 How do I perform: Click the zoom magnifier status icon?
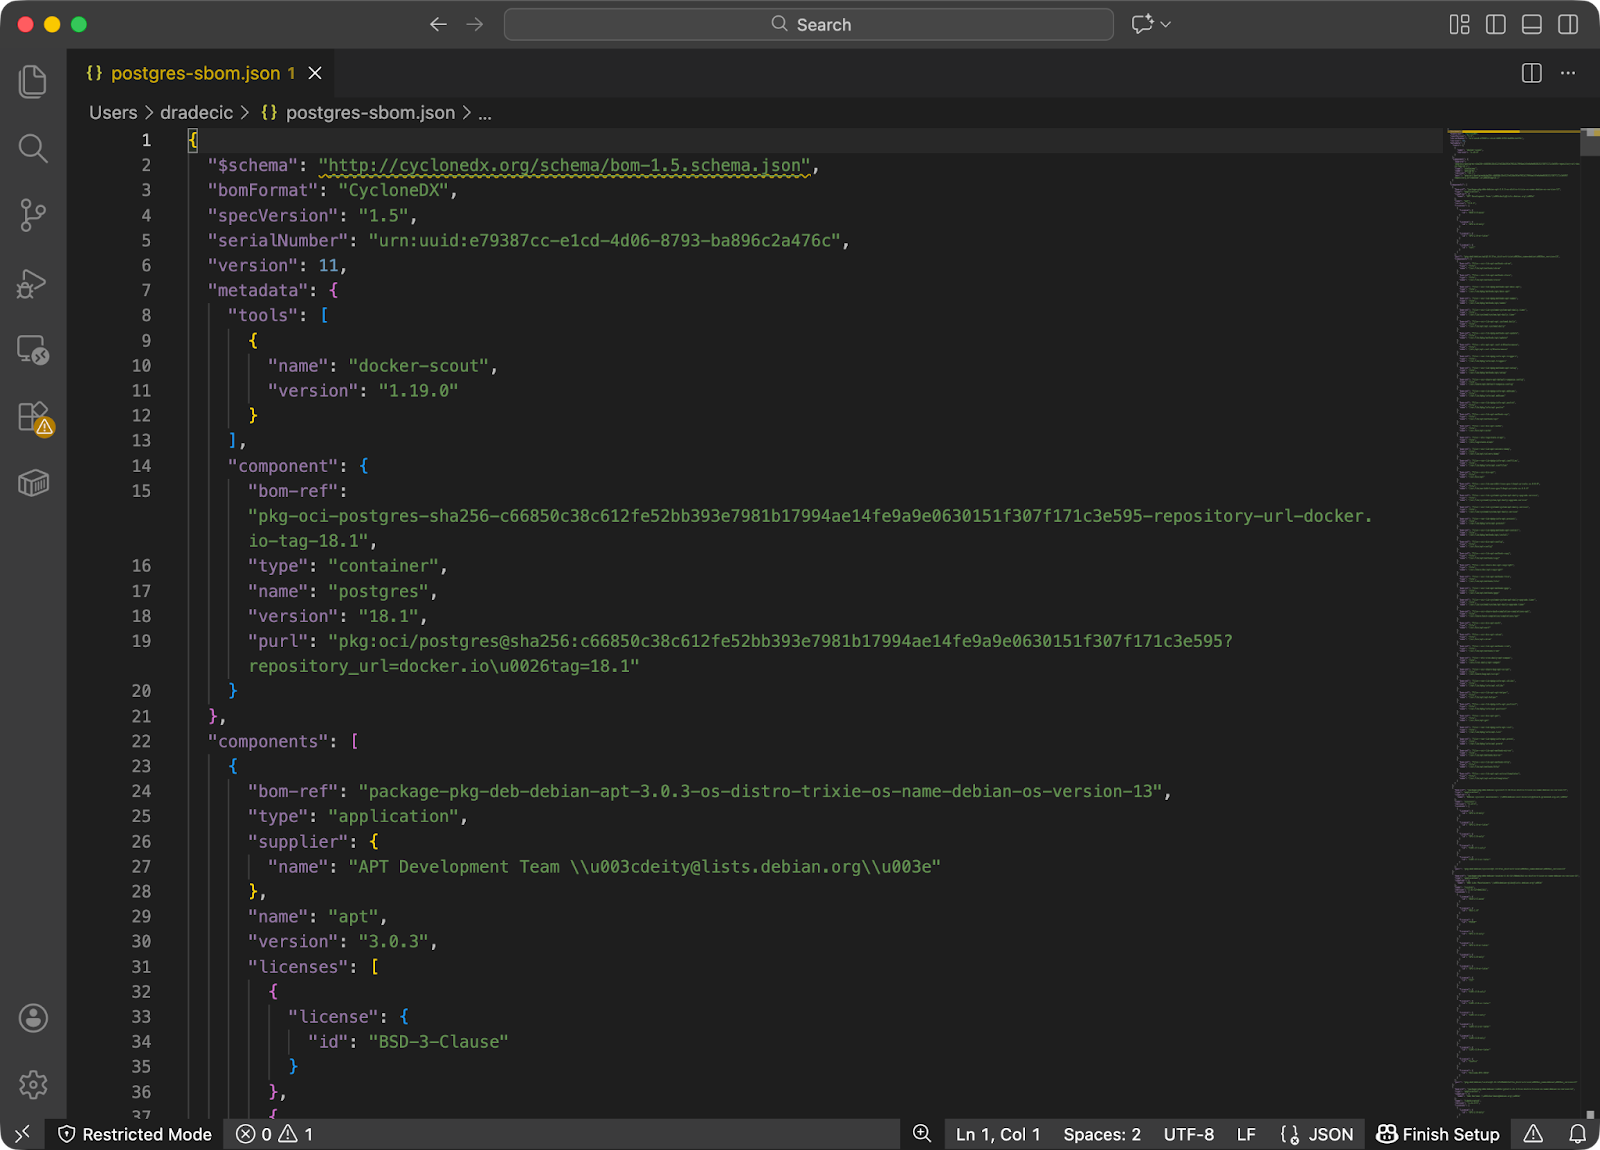point(922,1134)
